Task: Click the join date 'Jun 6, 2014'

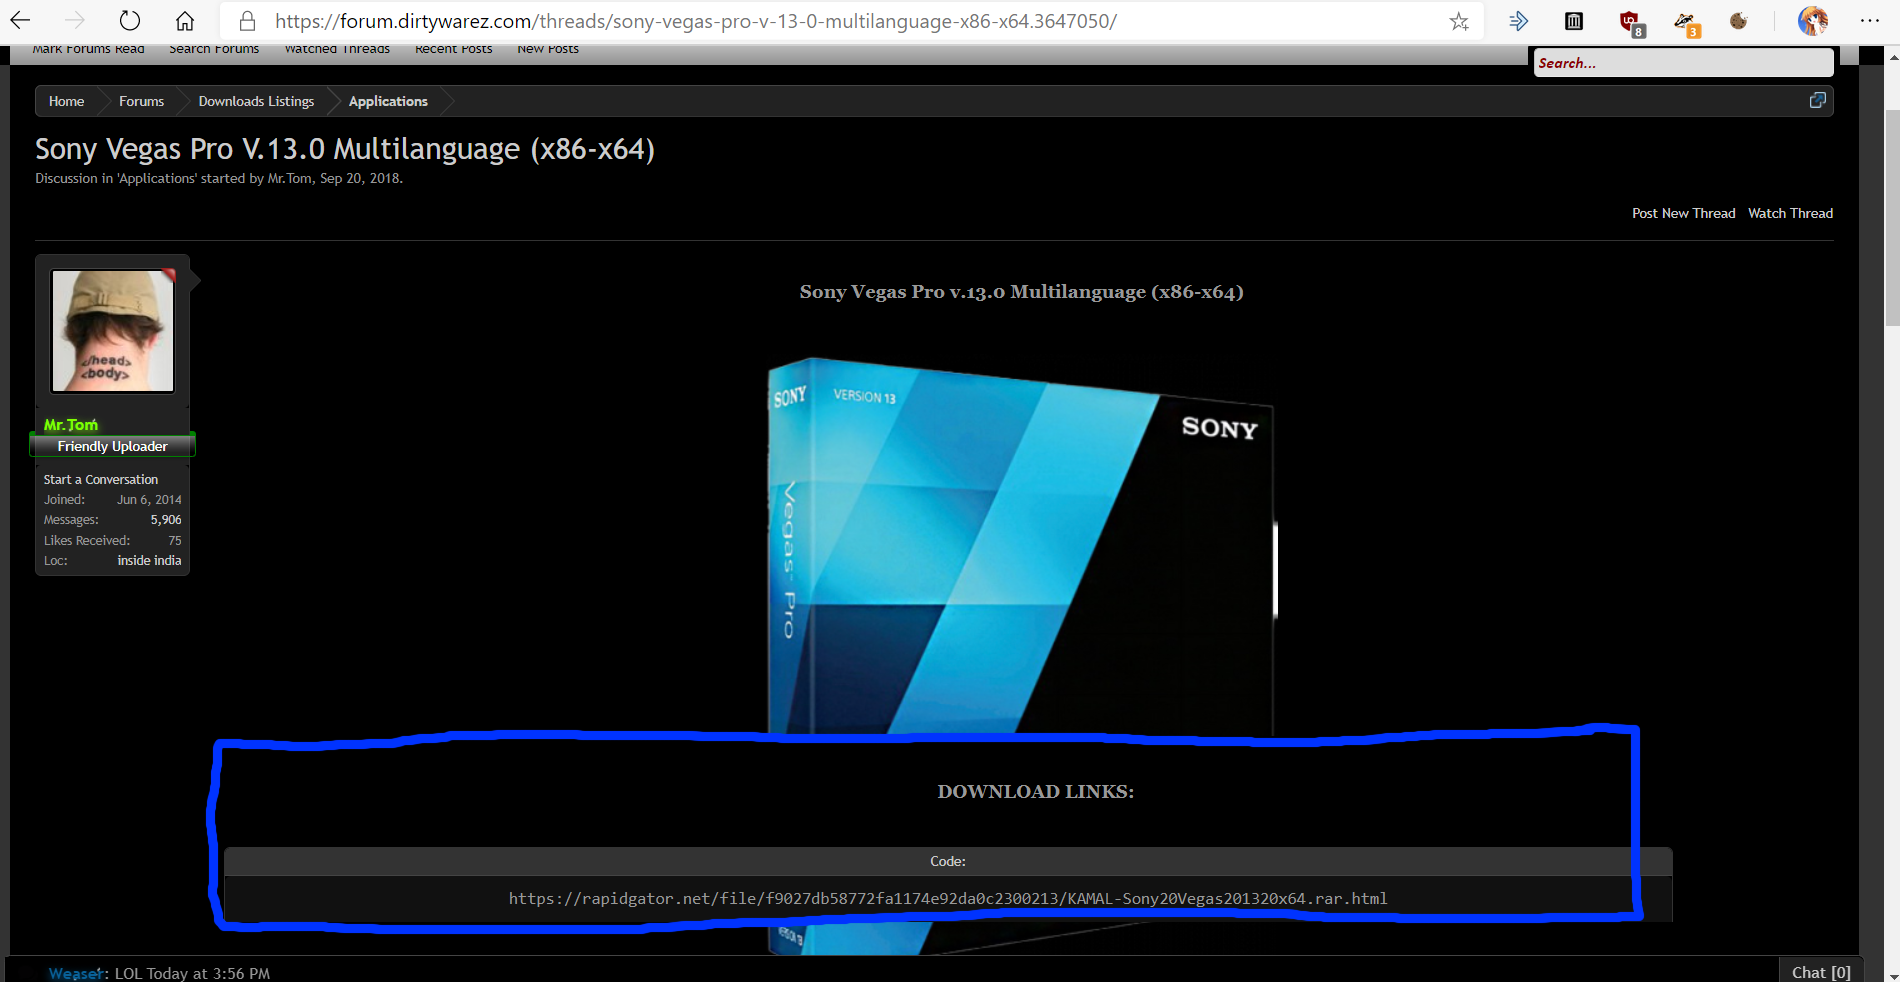Action: coord(149,500)
